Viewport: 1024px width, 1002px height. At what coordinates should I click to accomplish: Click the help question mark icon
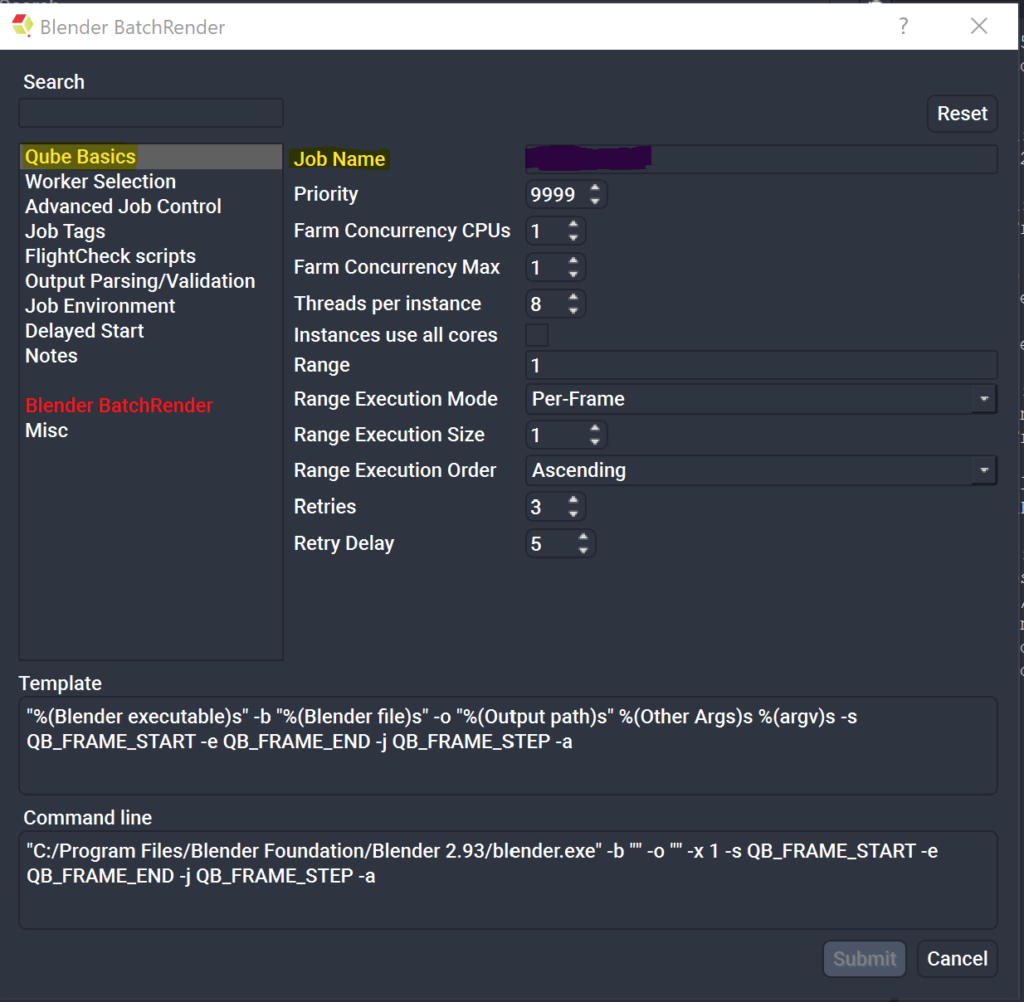click(x=903, y=26)
